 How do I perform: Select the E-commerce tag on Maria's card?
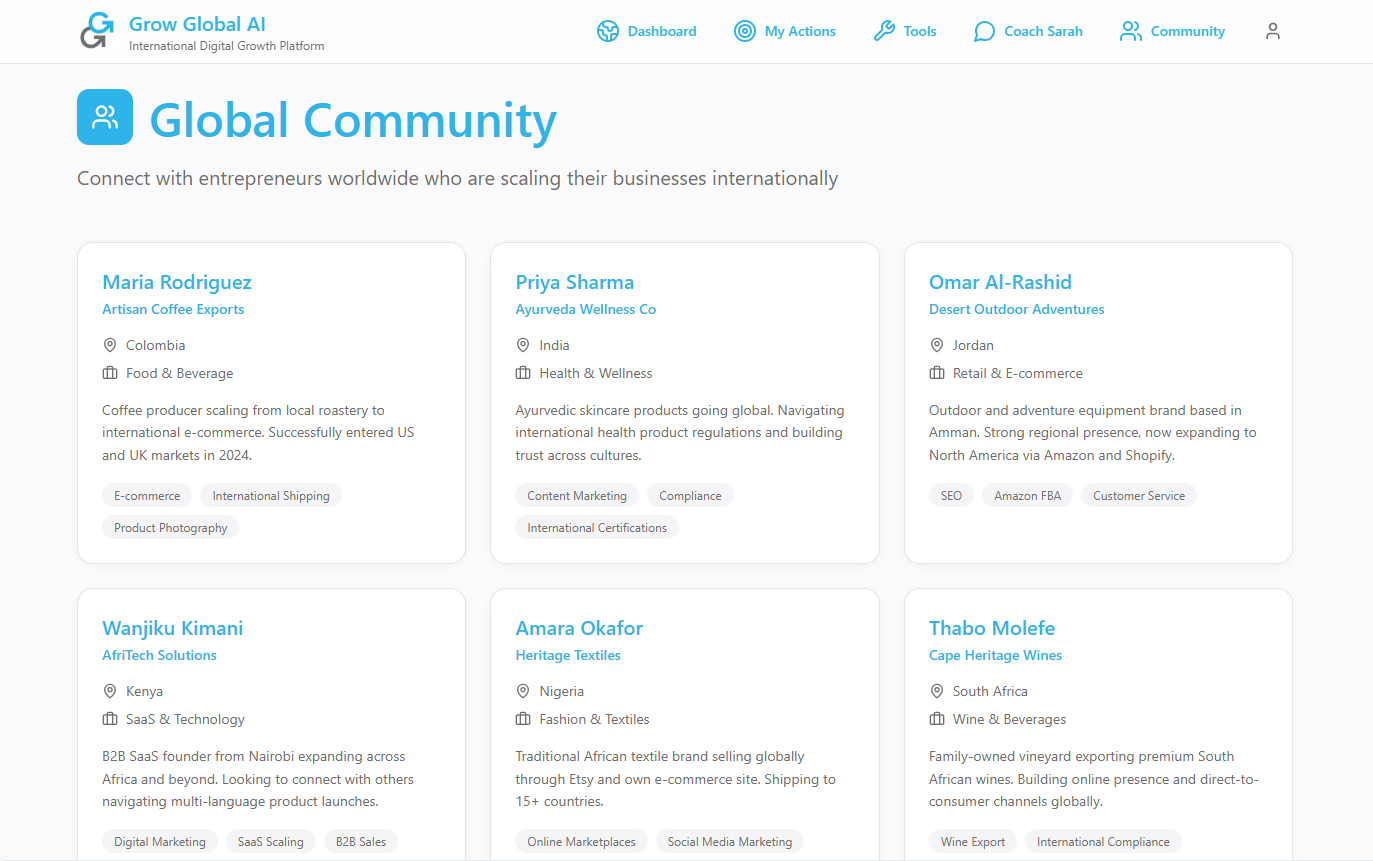(x=147, y=495)
